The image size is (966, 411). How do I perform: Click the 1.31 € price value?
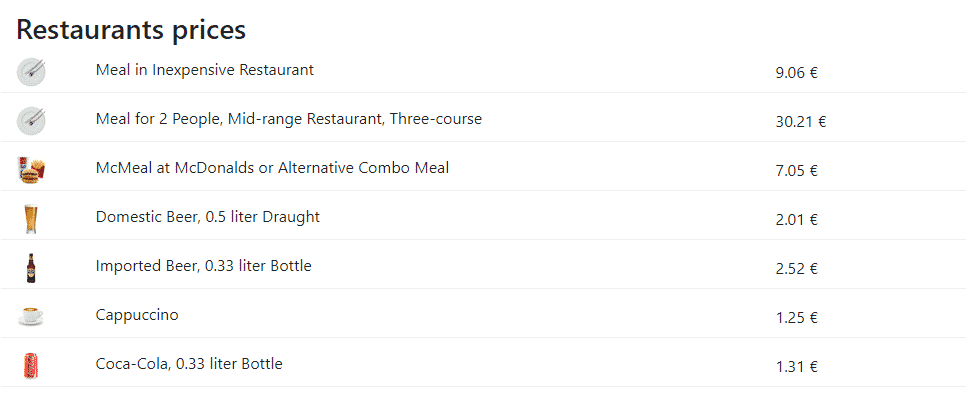796,367
